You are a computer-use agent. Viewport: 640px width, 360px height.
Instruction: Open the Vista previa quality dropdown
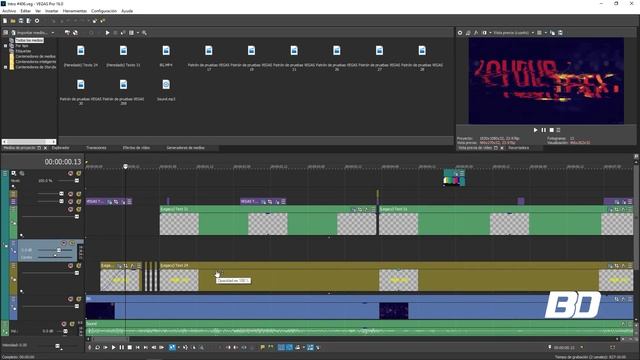click(x=533, y=33)
